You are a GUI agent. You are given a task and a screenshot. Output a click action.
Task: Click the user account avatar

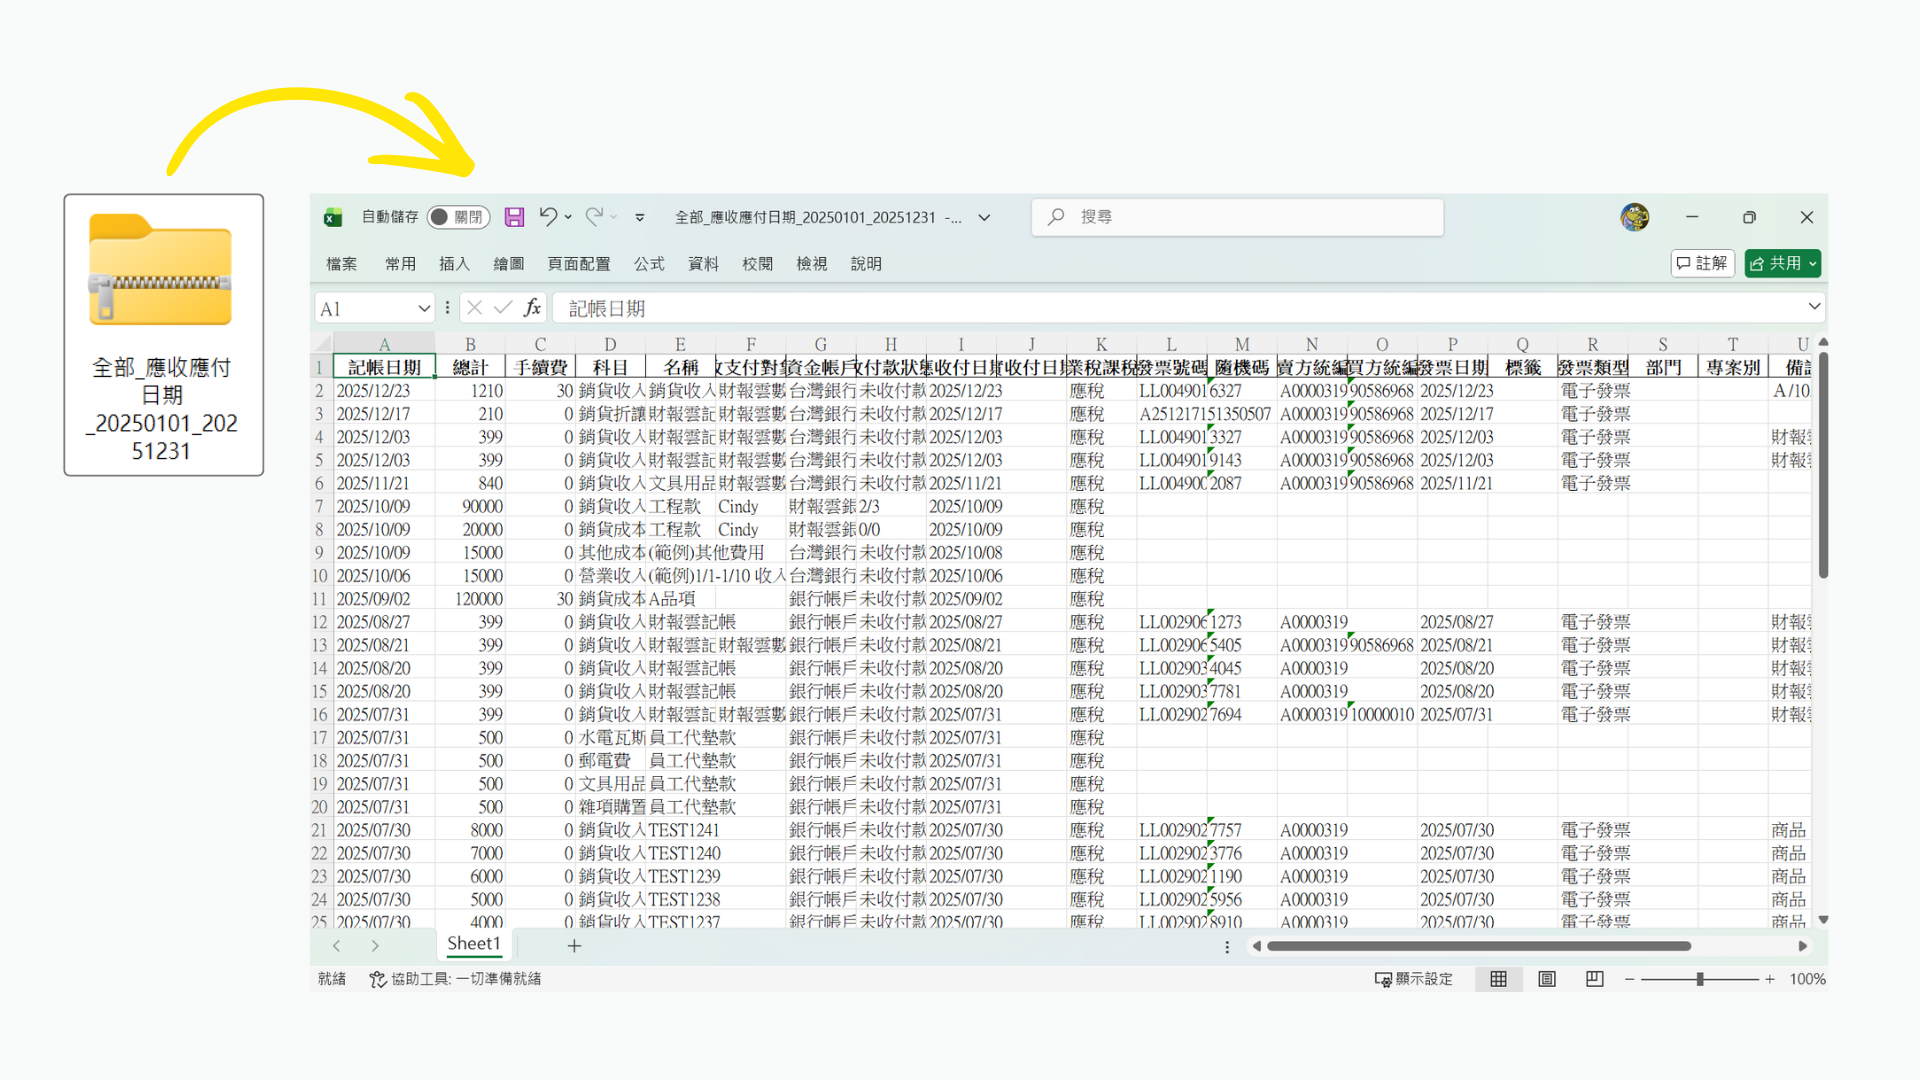click(x=1634, y=217)
